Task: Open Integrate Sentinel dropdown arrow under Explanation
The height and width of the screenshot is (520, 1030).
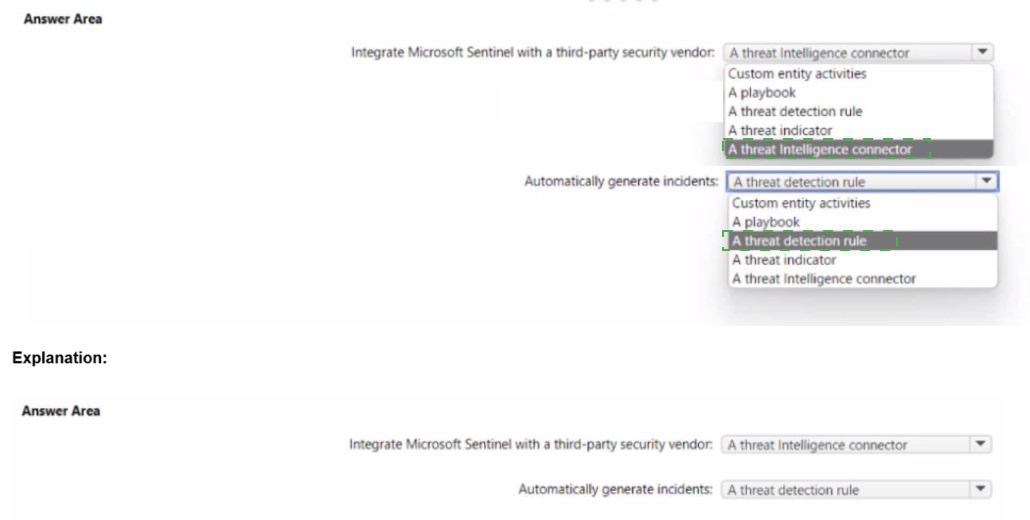Action: (x=982, y=444)
